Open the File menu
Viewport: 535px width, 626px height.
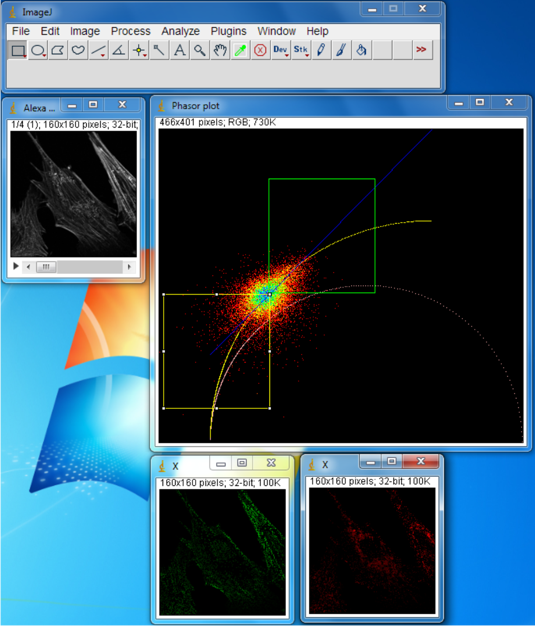pyautogui.click(x=21, y=31)
